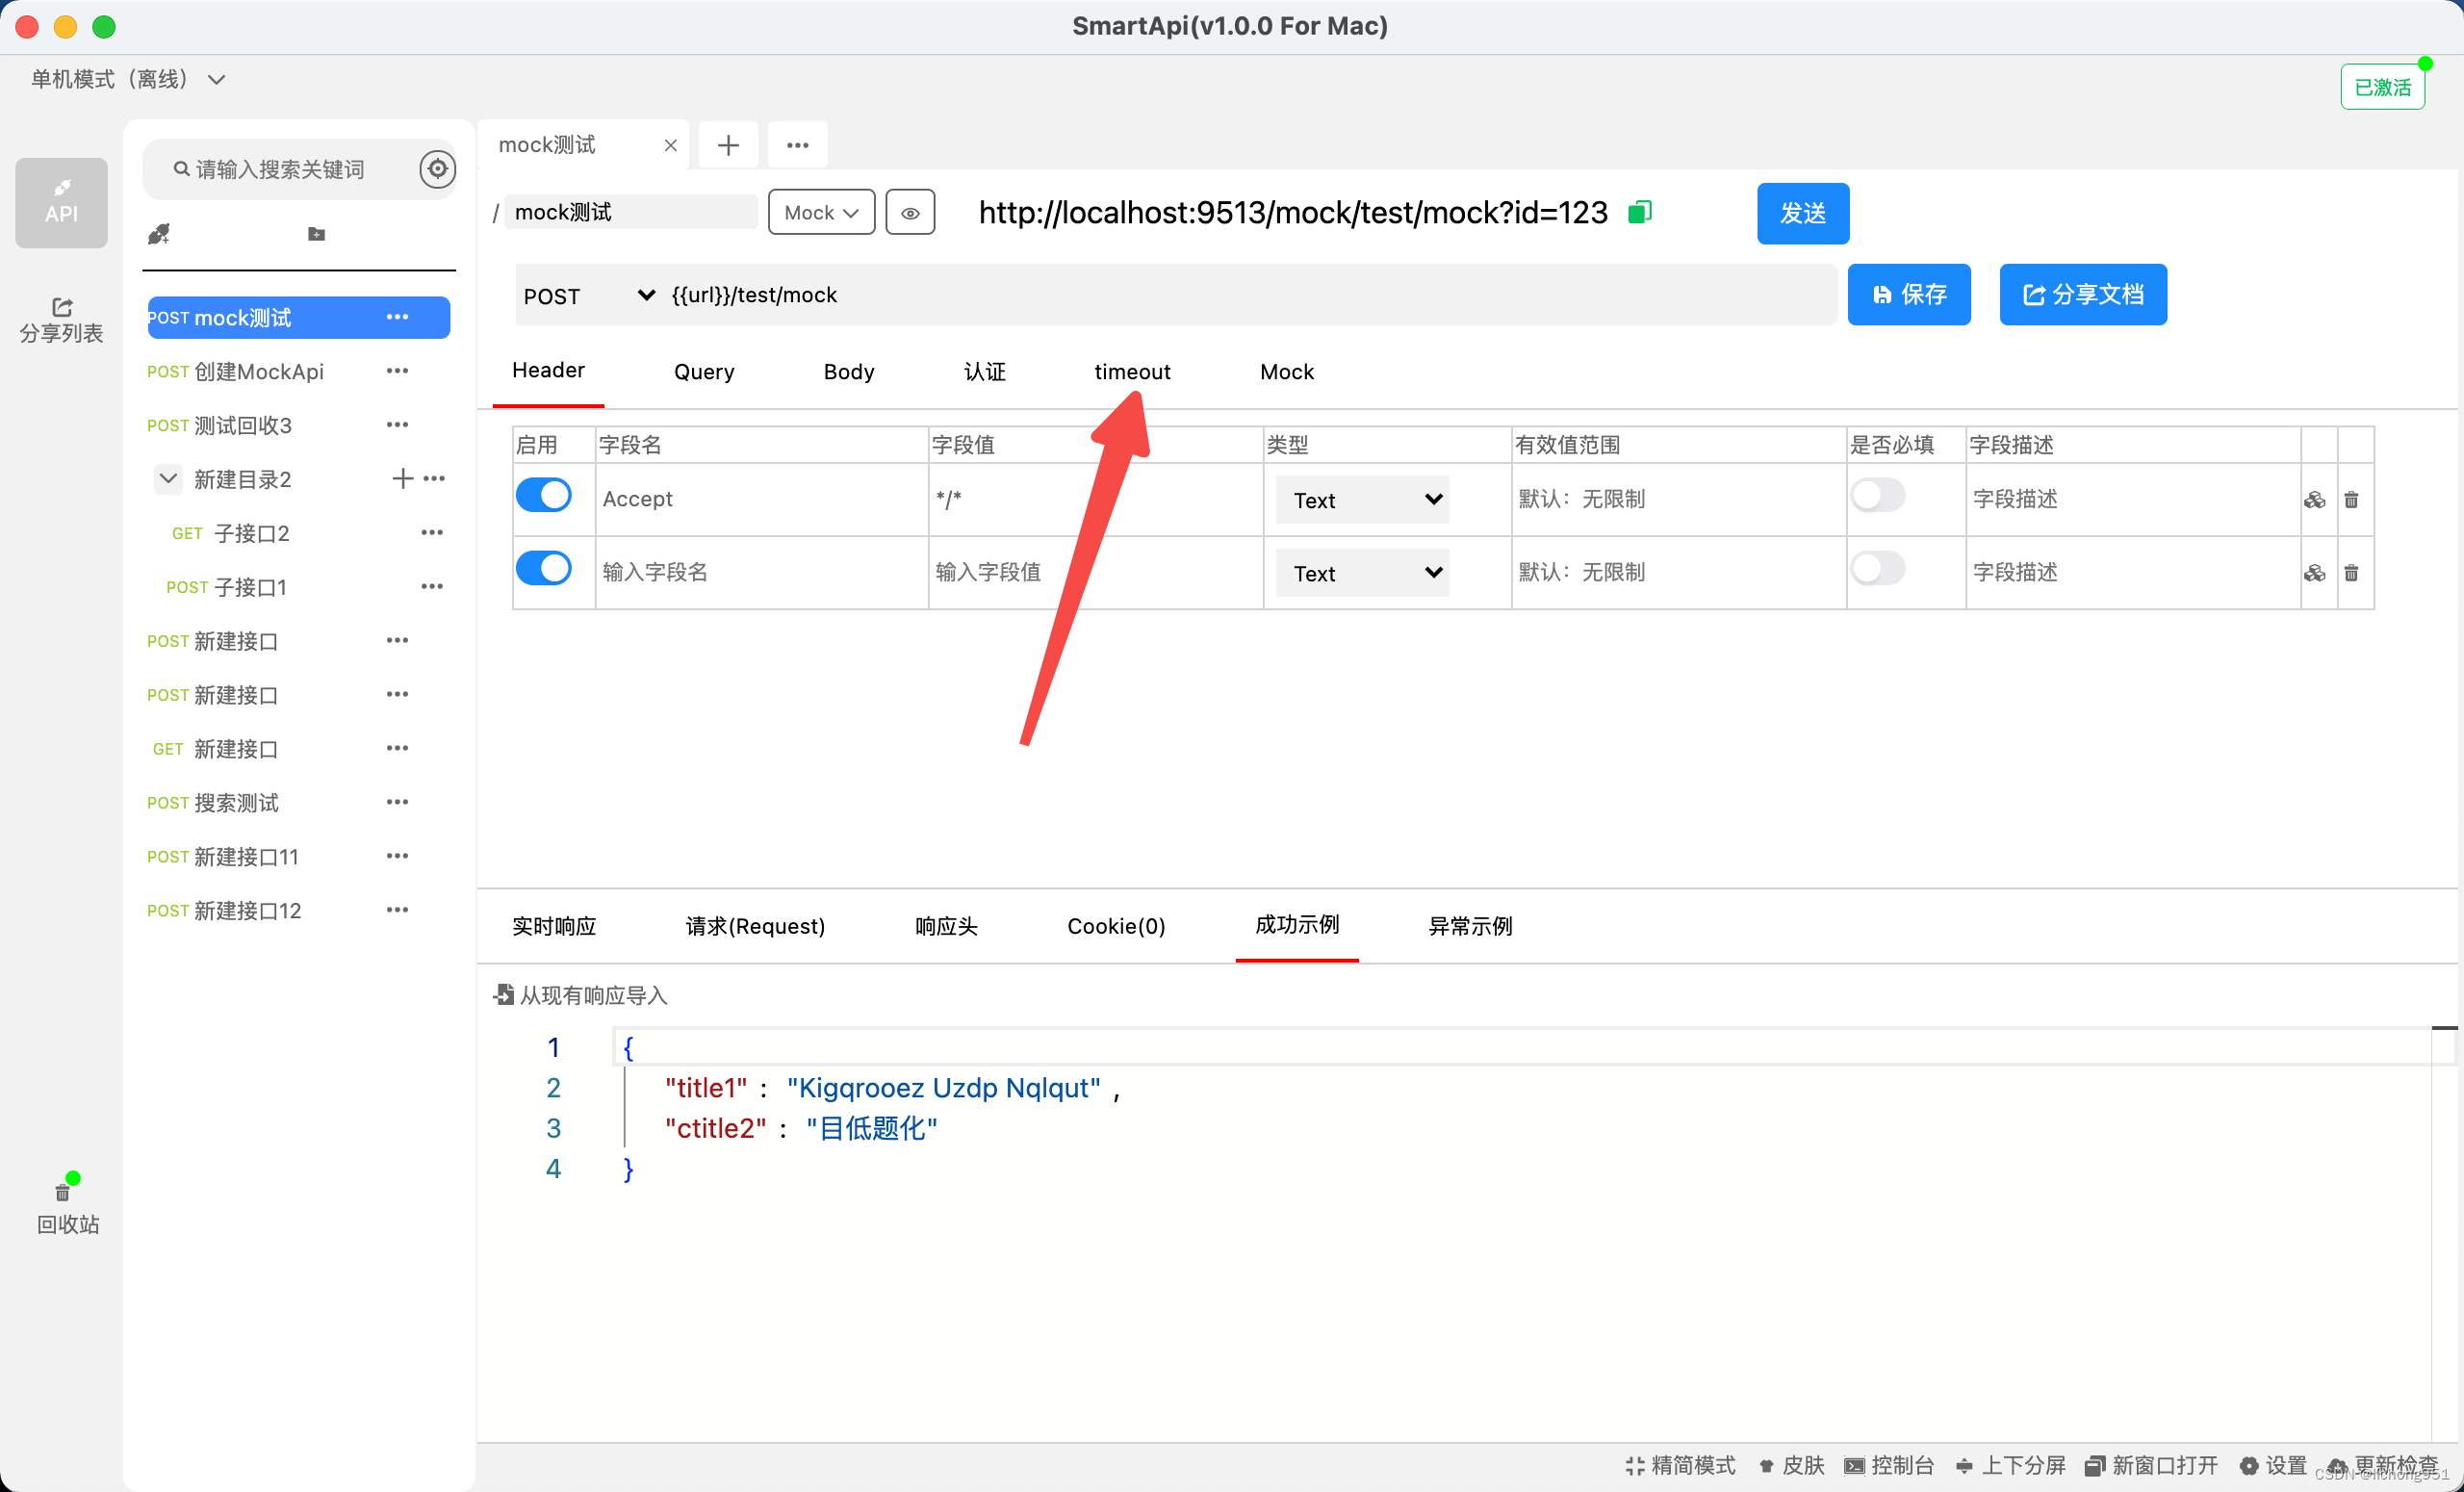This screenshot has height=1492, width=2464.
Task: Click the locate target icon in search bar
Action: click(x=437, y=169)
